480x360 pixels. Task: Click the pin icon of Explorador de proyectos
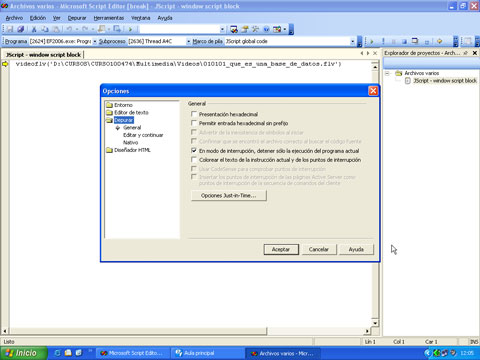tap(466, 53)
